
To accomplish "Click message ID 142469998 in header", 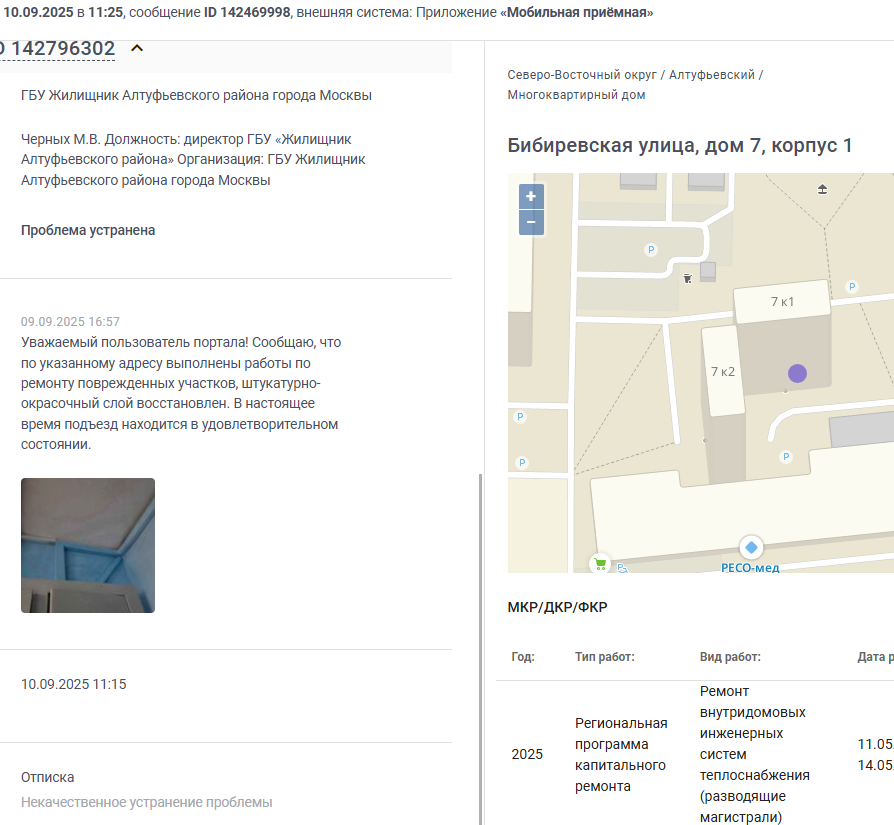I will tap(247, 13).
